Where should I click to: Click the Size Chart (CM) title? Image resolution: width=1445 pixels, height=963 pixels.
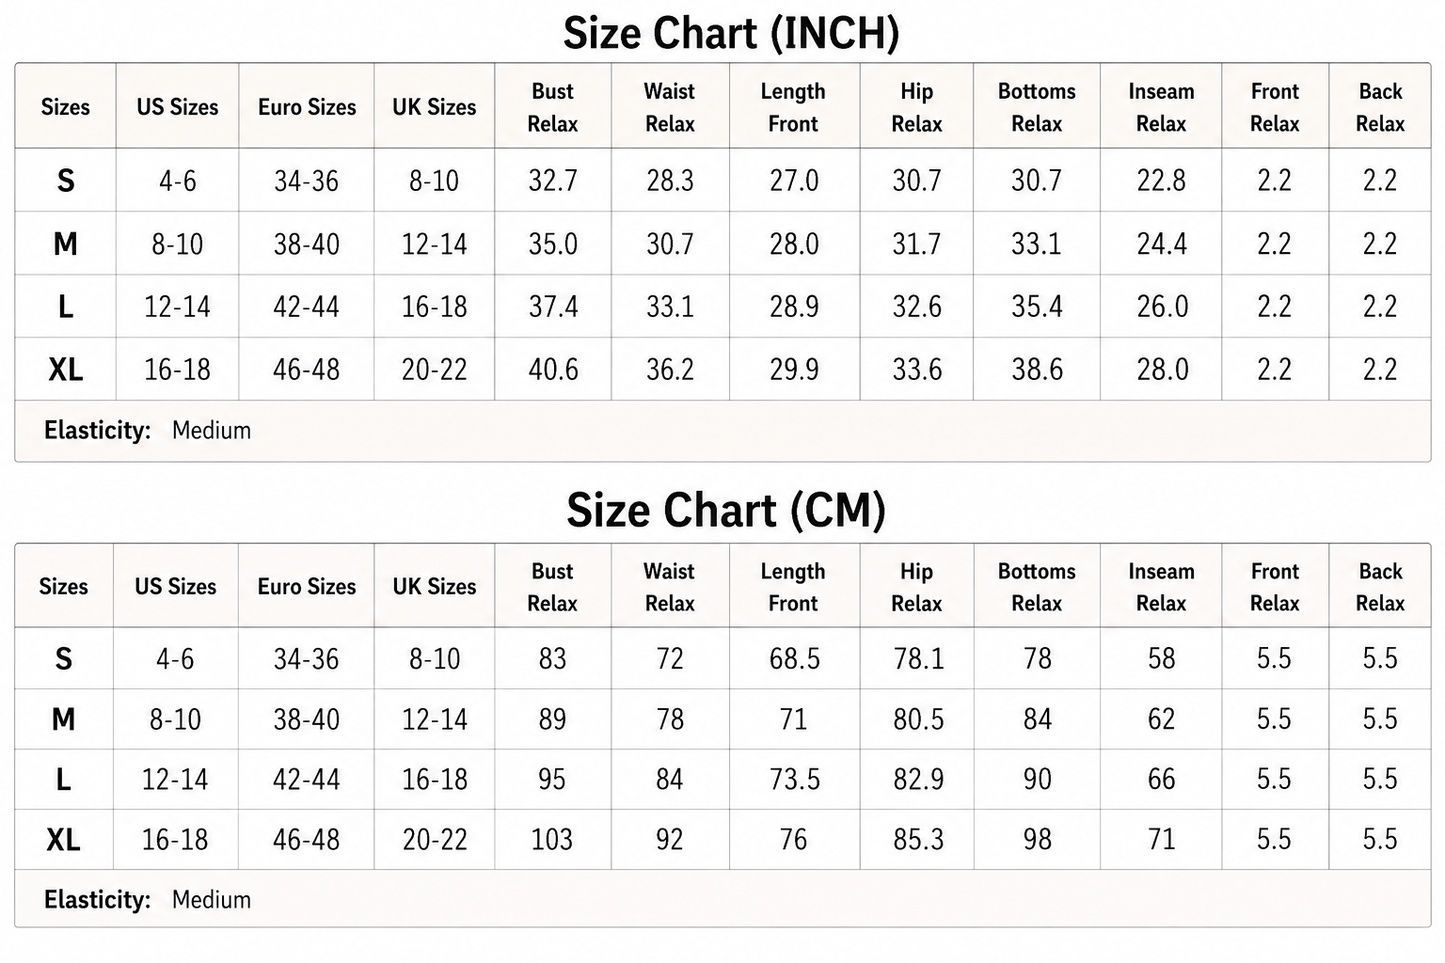coord(726,510)
